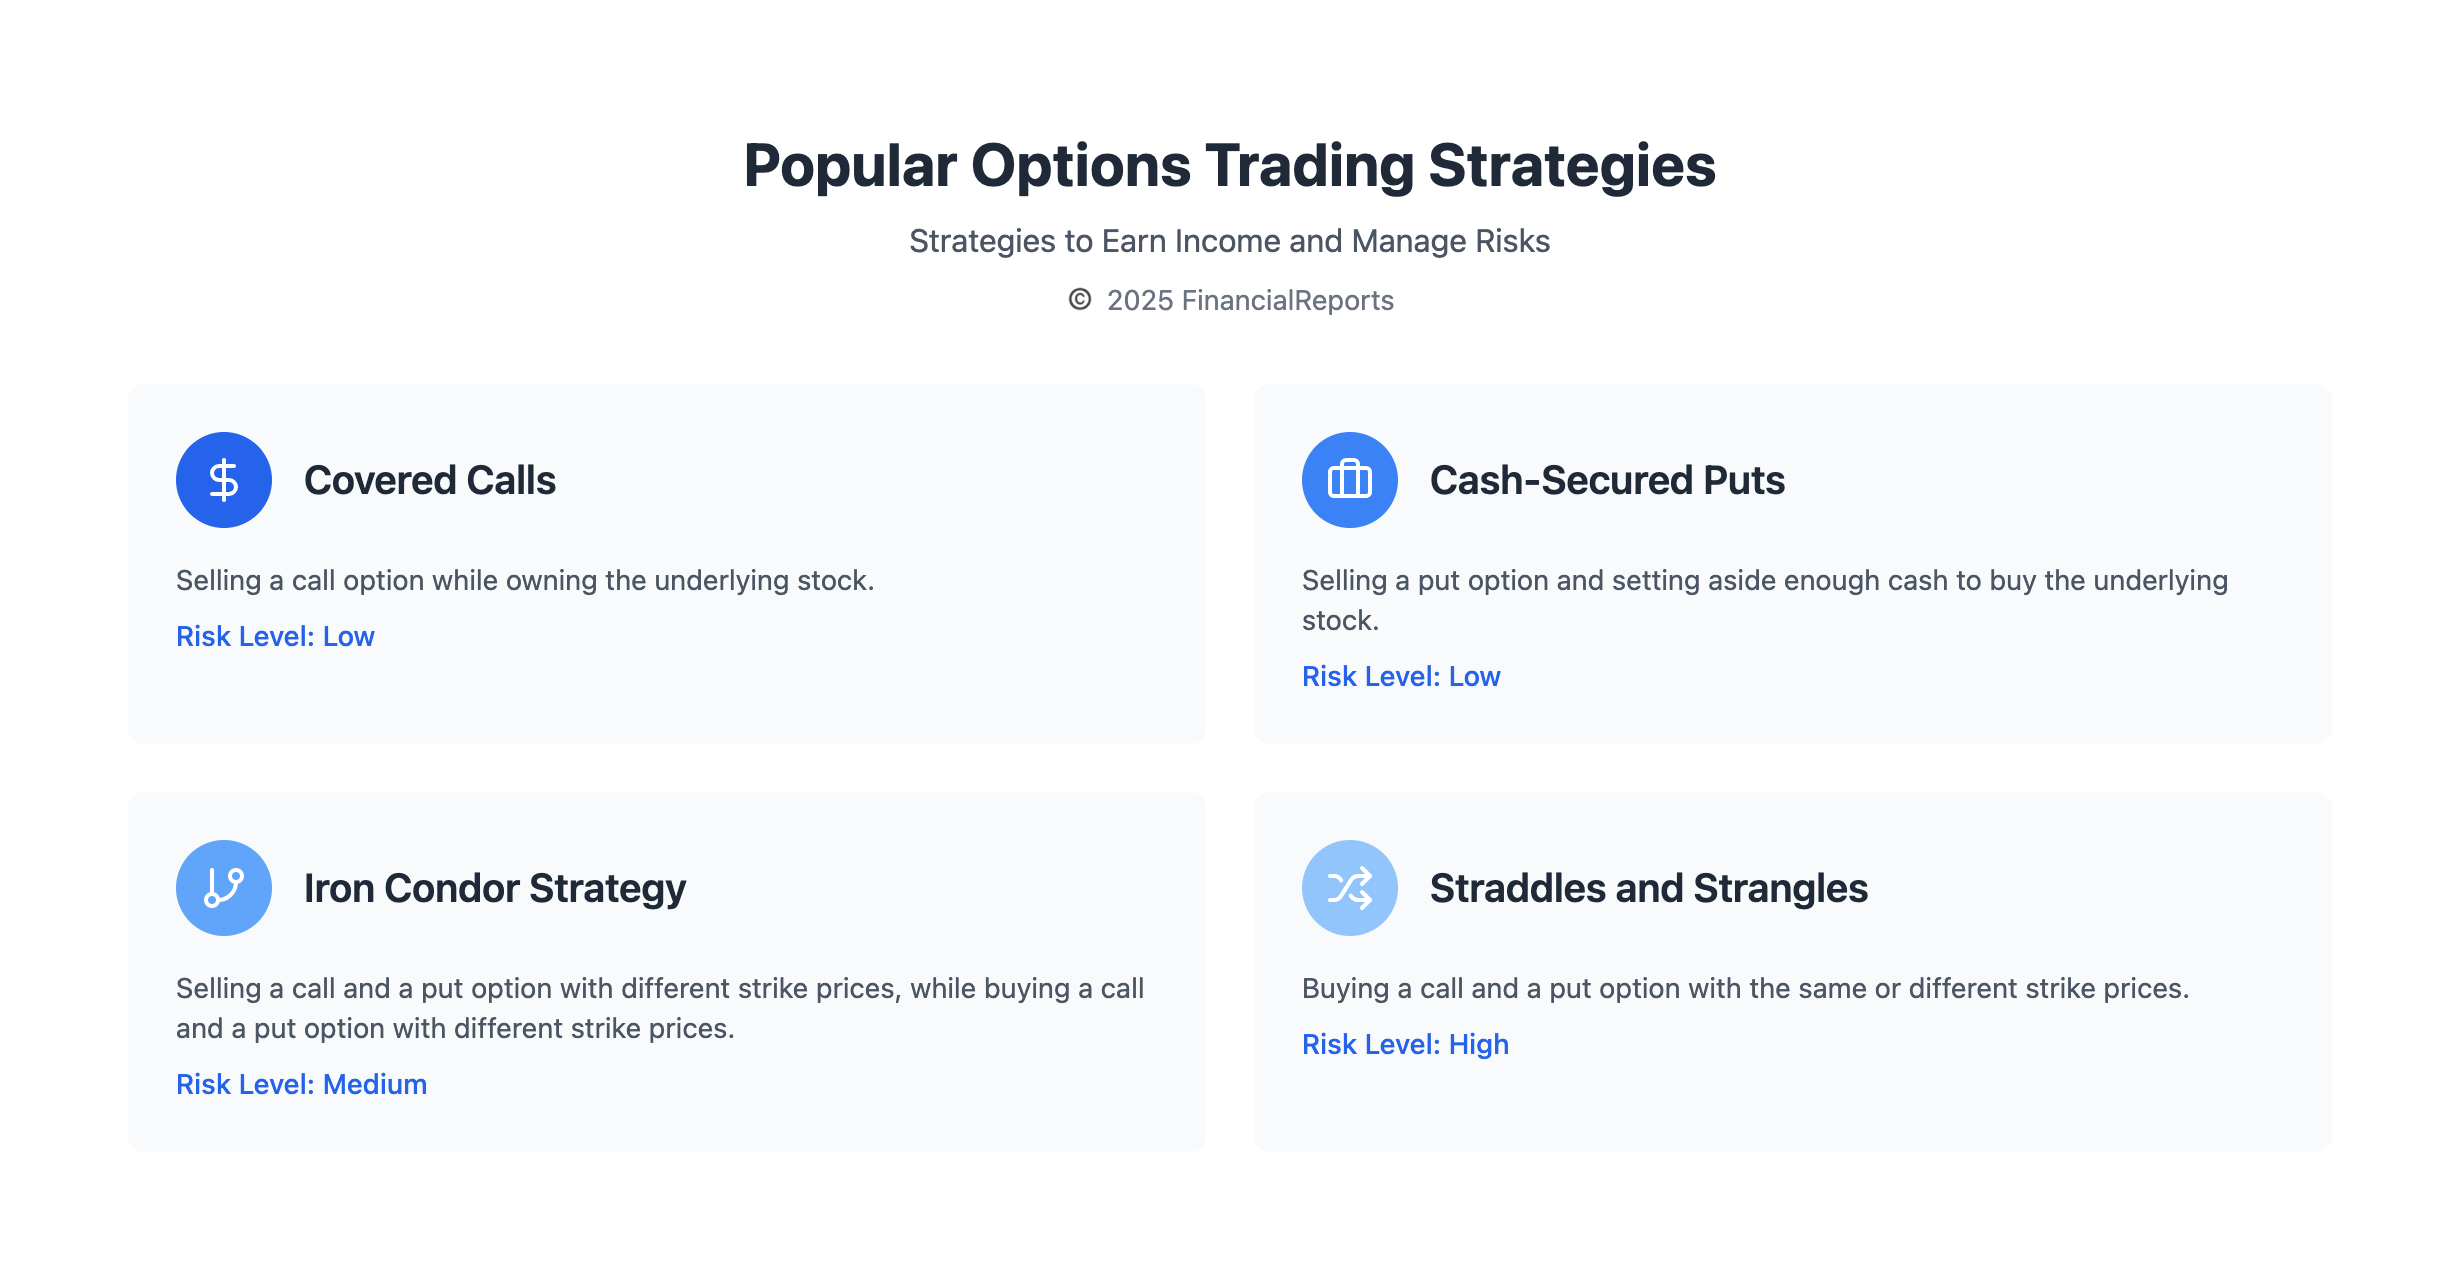The height and width of the screenshot is (1280, 2460).
Task: Select the Covered Calls heading
Action: pos(430,480)
